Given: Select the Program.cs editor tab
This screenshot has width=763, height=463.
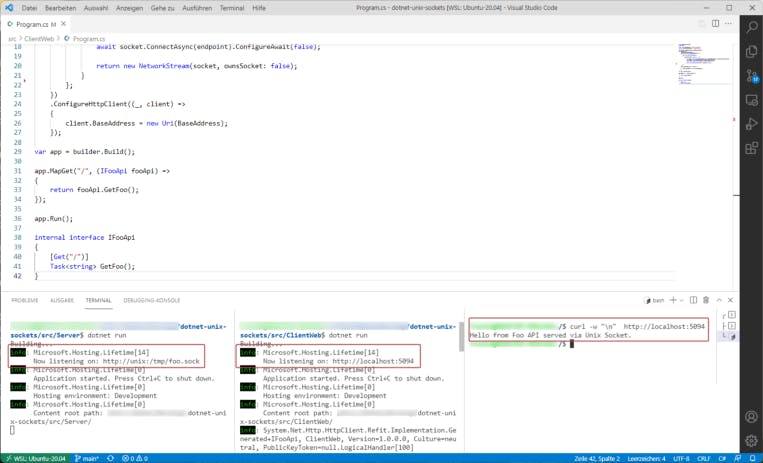Looking at the screenshot, I should tap(35, 24).
